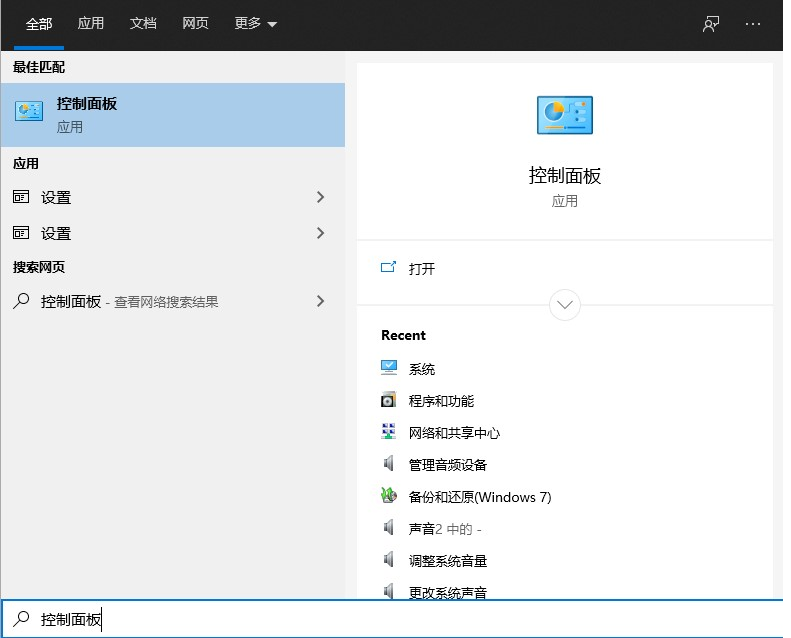Expand the 查看网络搜索结果 arrow chevron
The height and width of the screenshot is (638, 791).
320,300
